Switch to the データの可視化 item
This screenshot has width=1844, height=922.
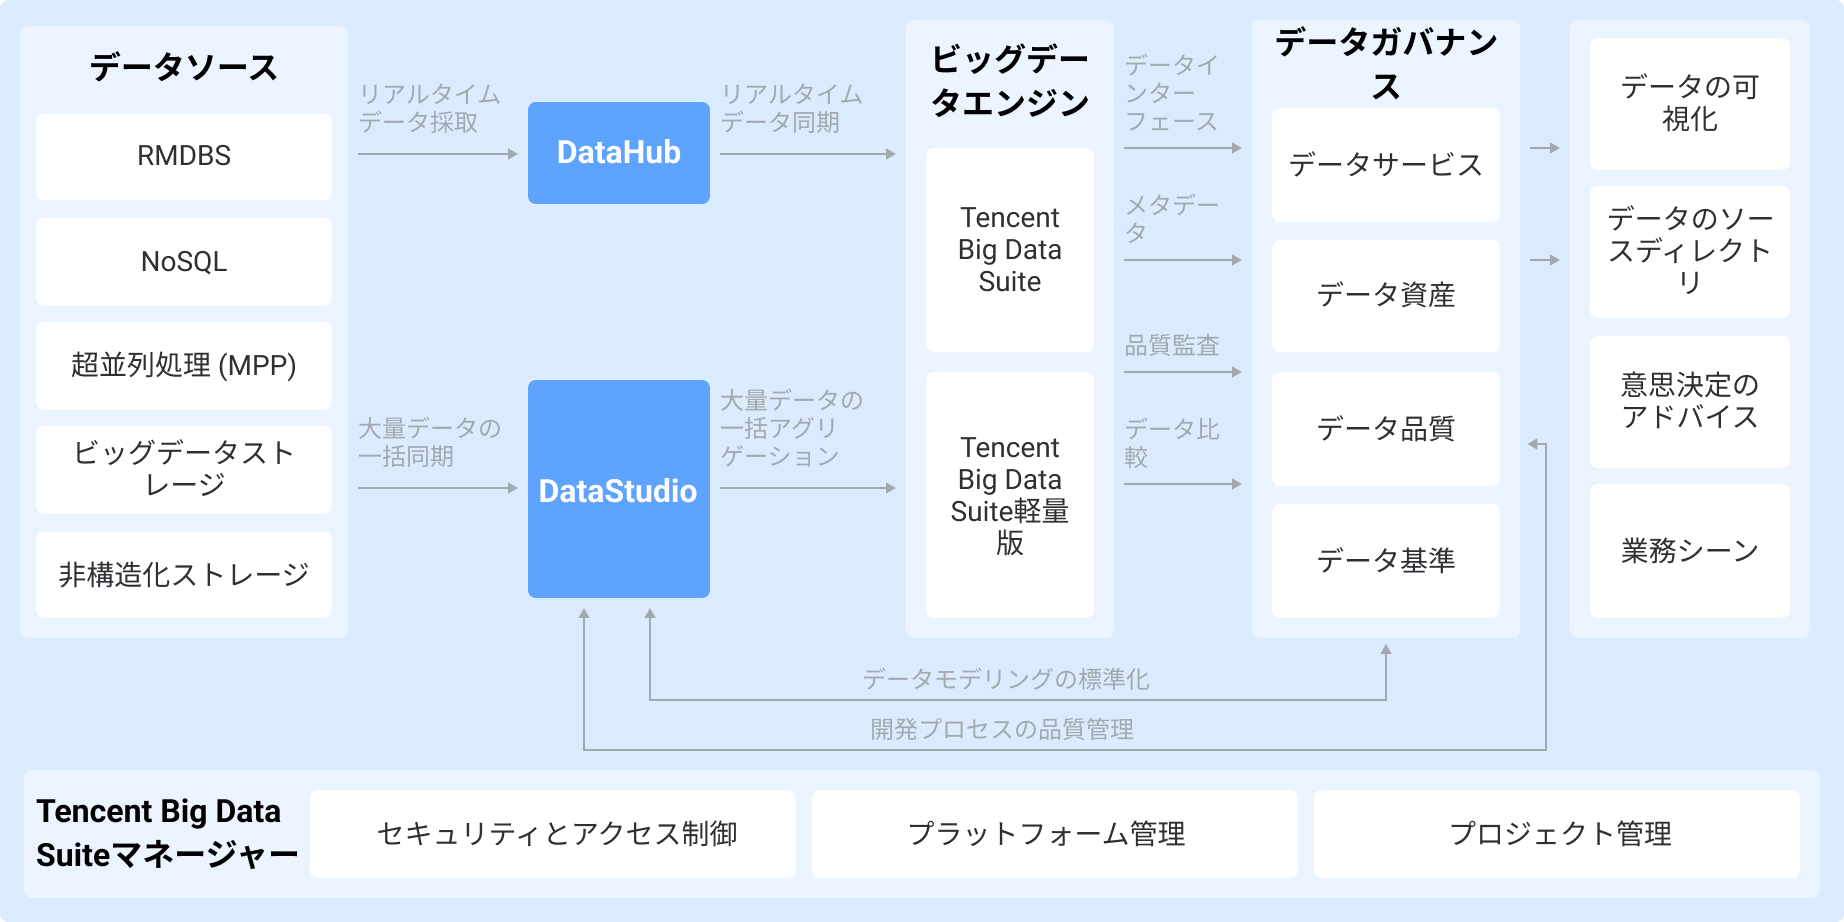point(1689,105)
